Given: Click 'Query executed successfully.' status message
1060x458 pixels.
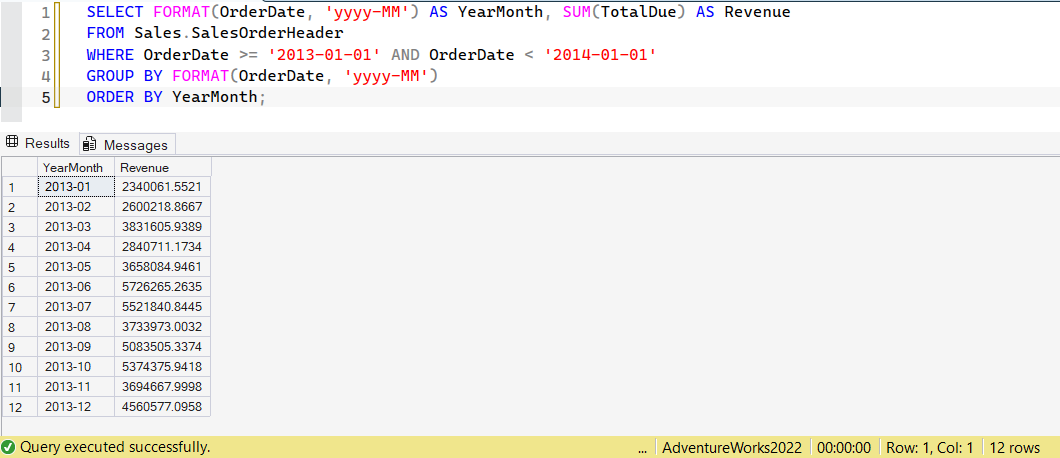Looking at the screenshot, I should click(115, 447).
